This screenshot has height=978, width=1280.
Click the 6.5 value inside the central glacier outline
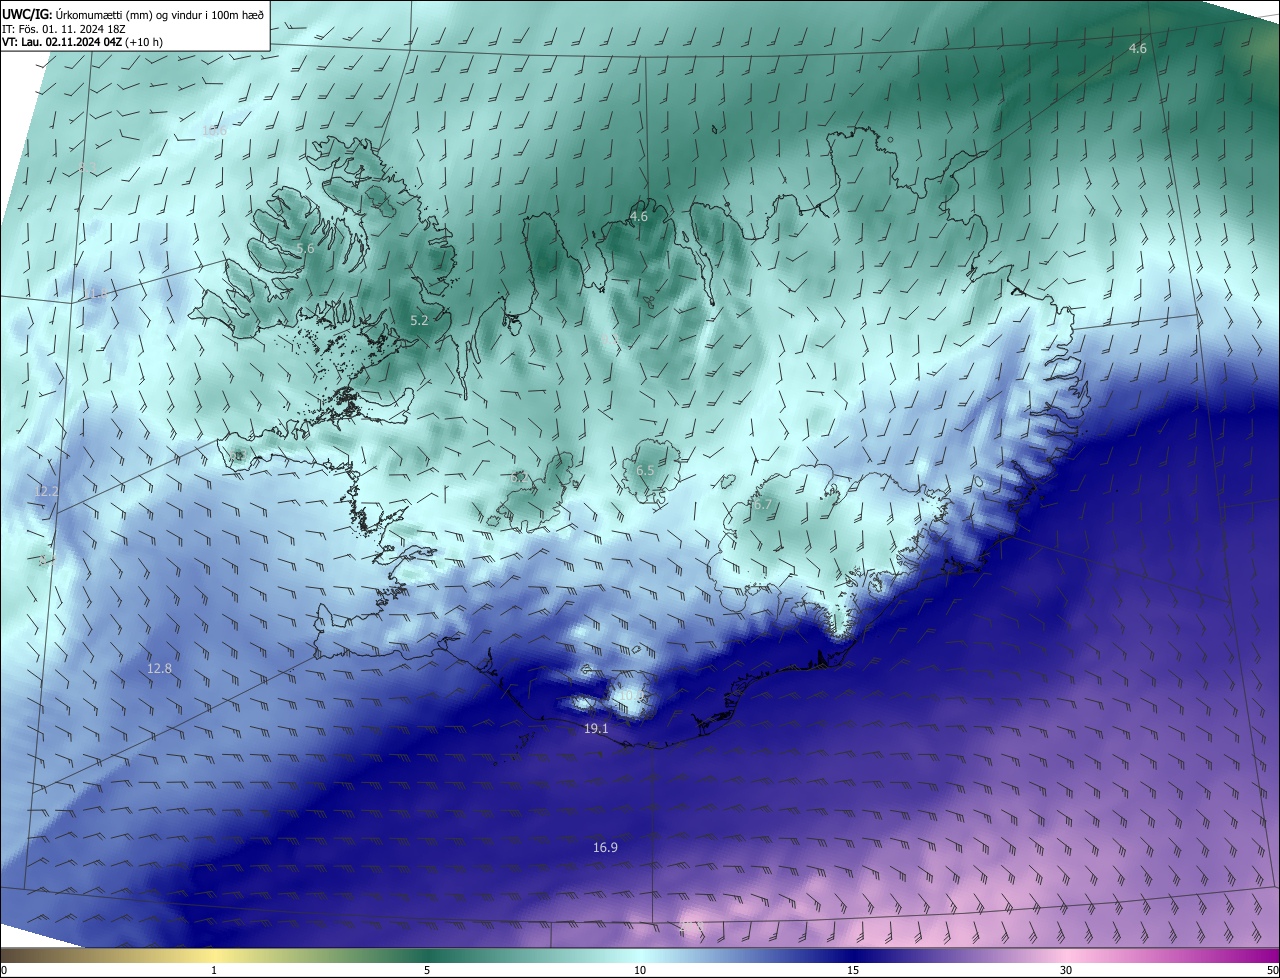click(645, 470)
